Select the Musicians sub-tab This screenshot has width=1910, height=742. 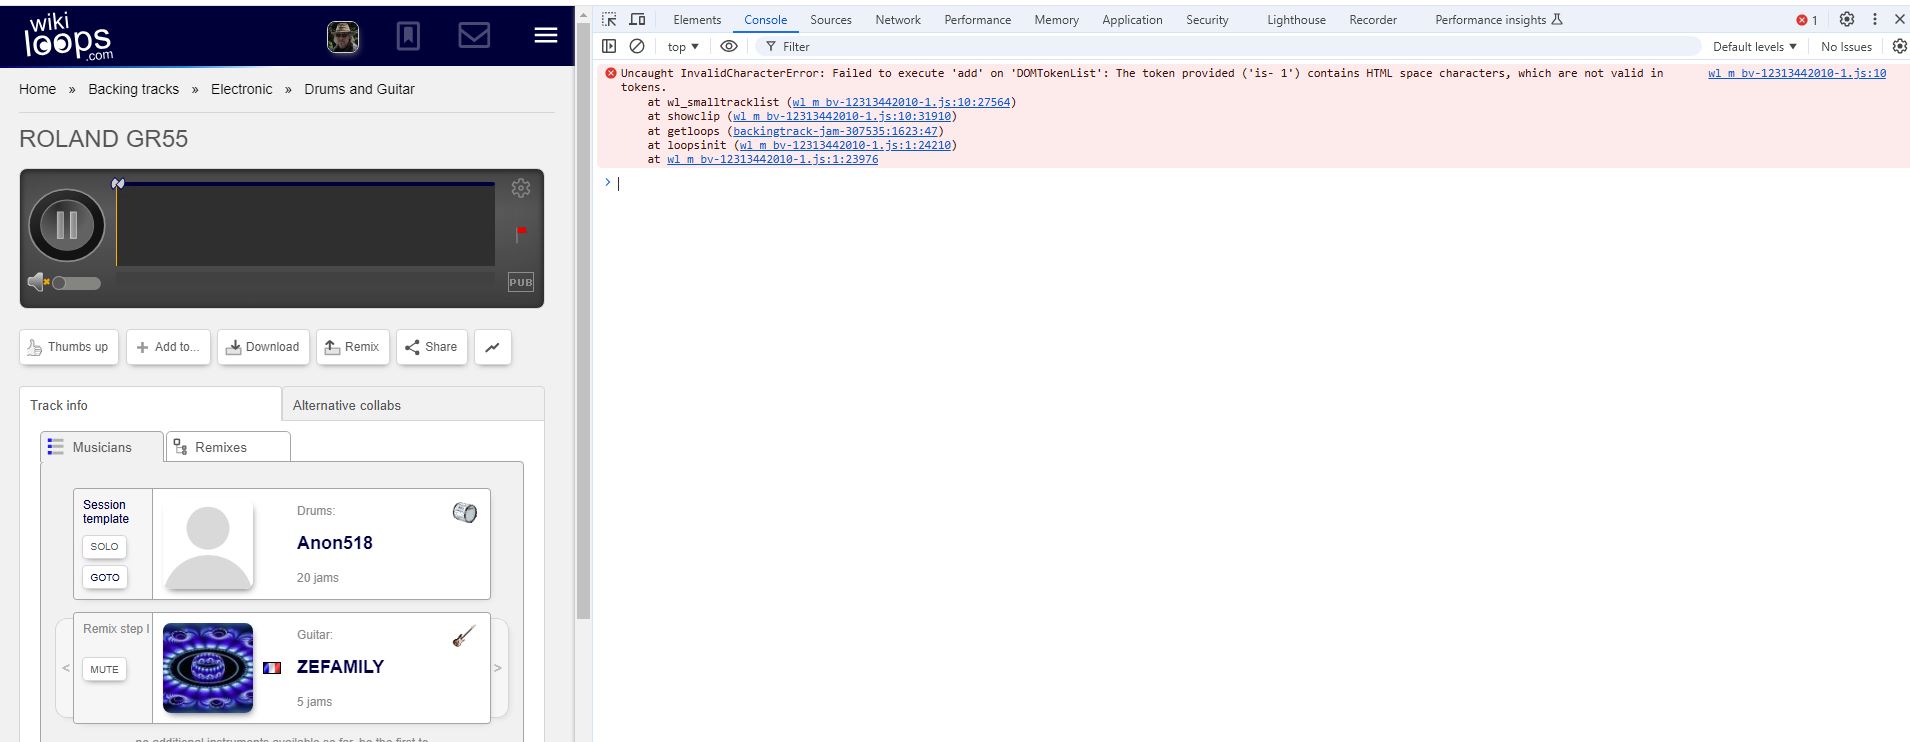[x=101, y=447]
